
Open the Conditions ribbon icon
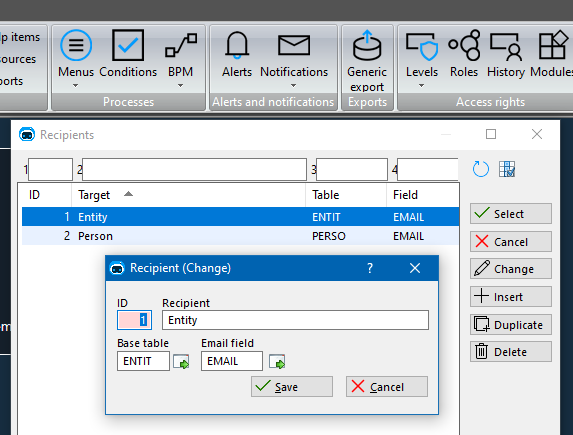(x=128, y=45)
